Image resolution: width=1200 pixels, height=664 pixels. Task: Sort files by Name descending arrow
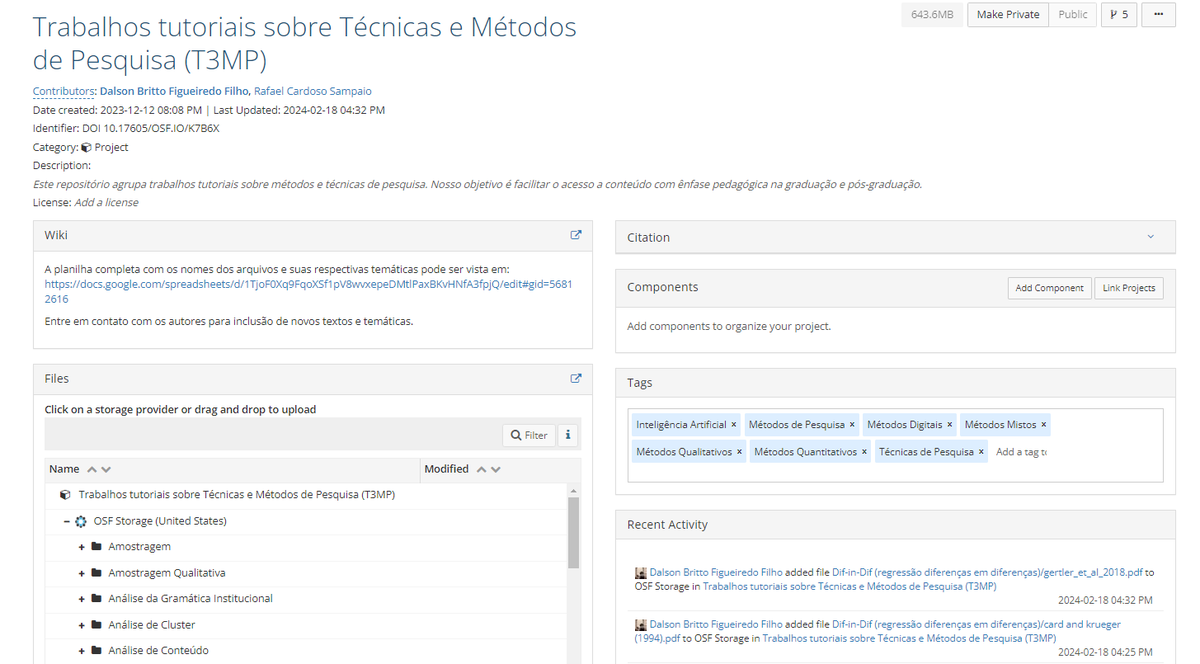106,469
